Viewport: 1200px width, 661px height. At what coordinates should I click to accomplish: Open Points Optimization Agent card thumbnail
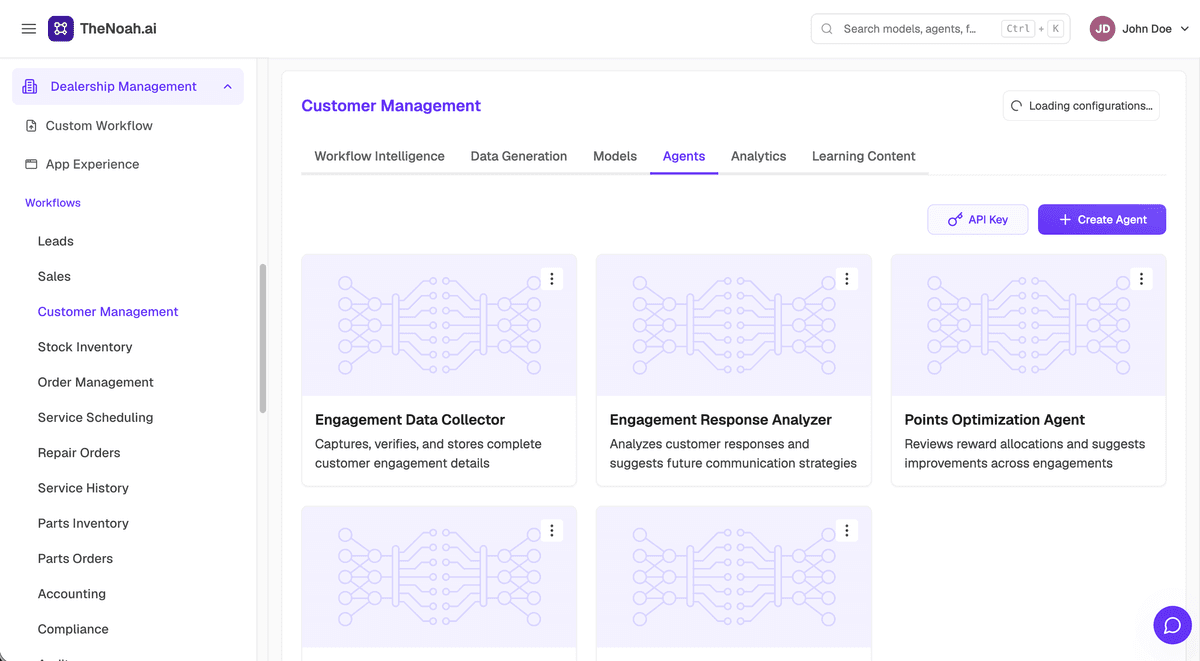point(1029,325)
